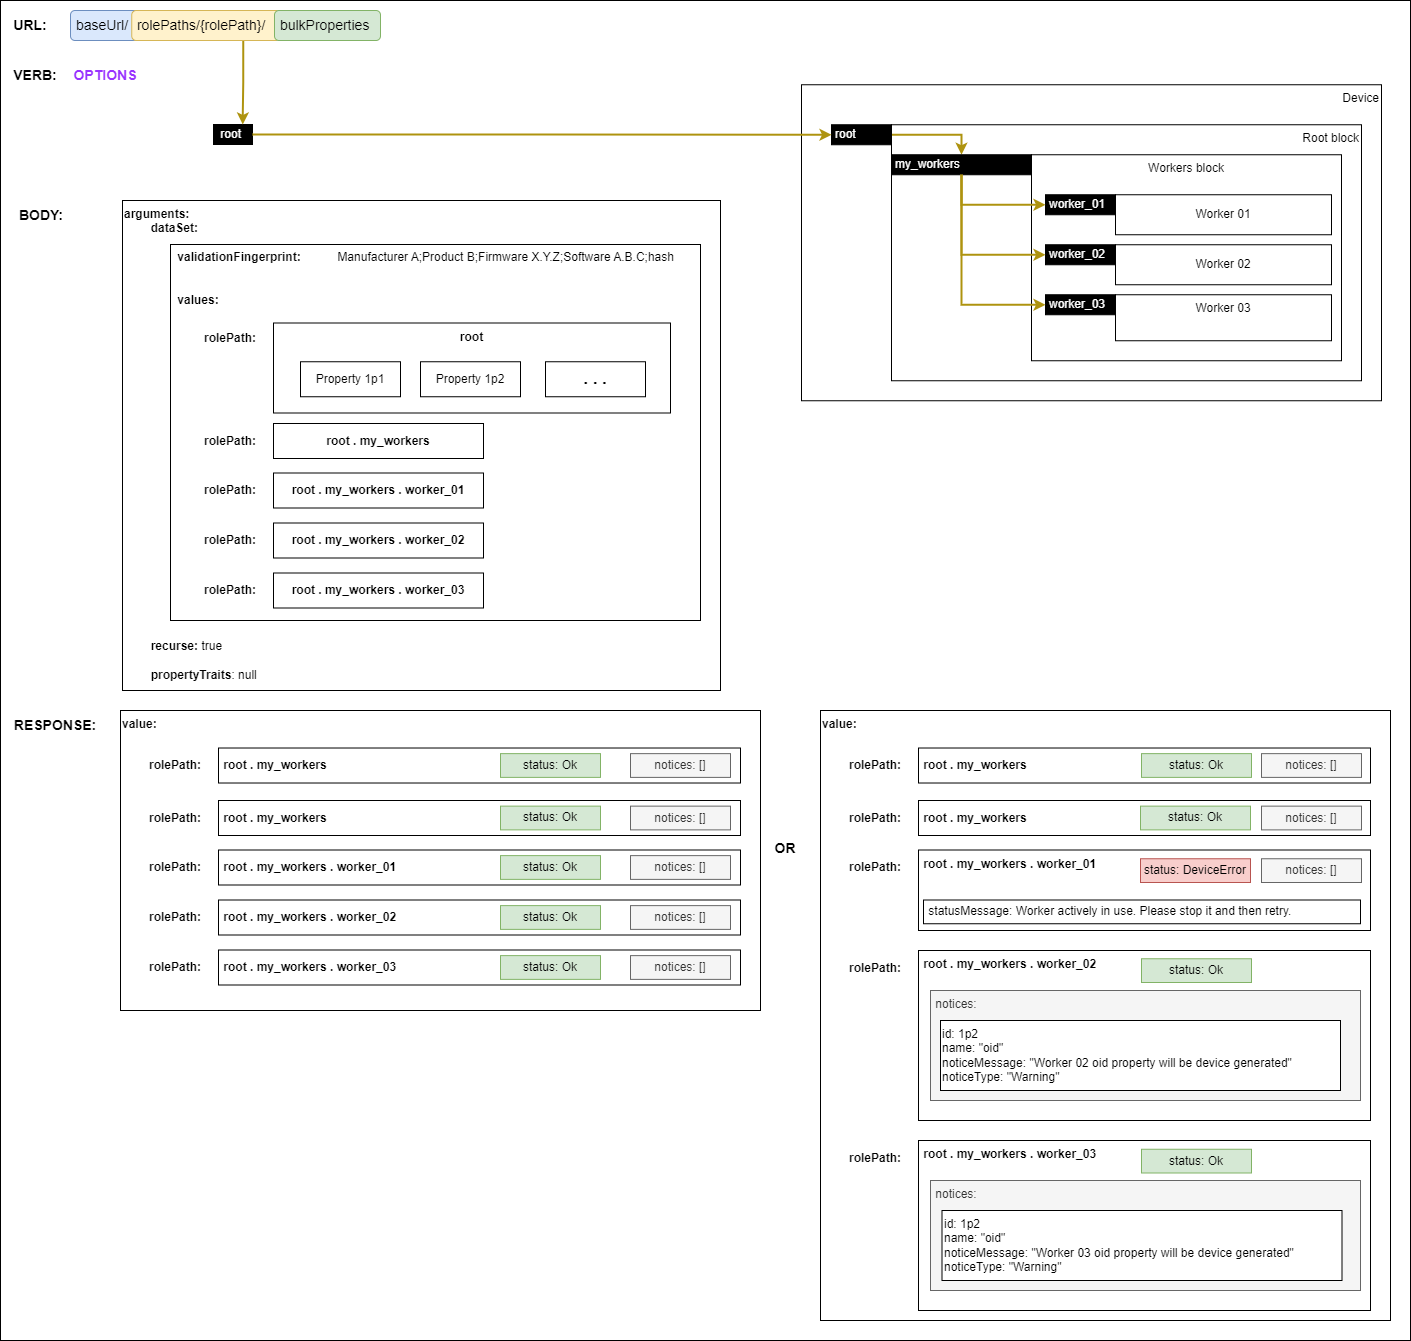The image size is (1411, 1341).
Task: Click the validationFingerprint value text
Action: click(505, 257)
